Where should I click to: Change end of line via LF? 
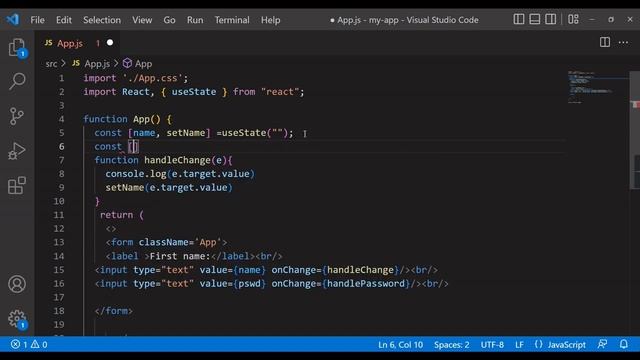tap(519, 345)
